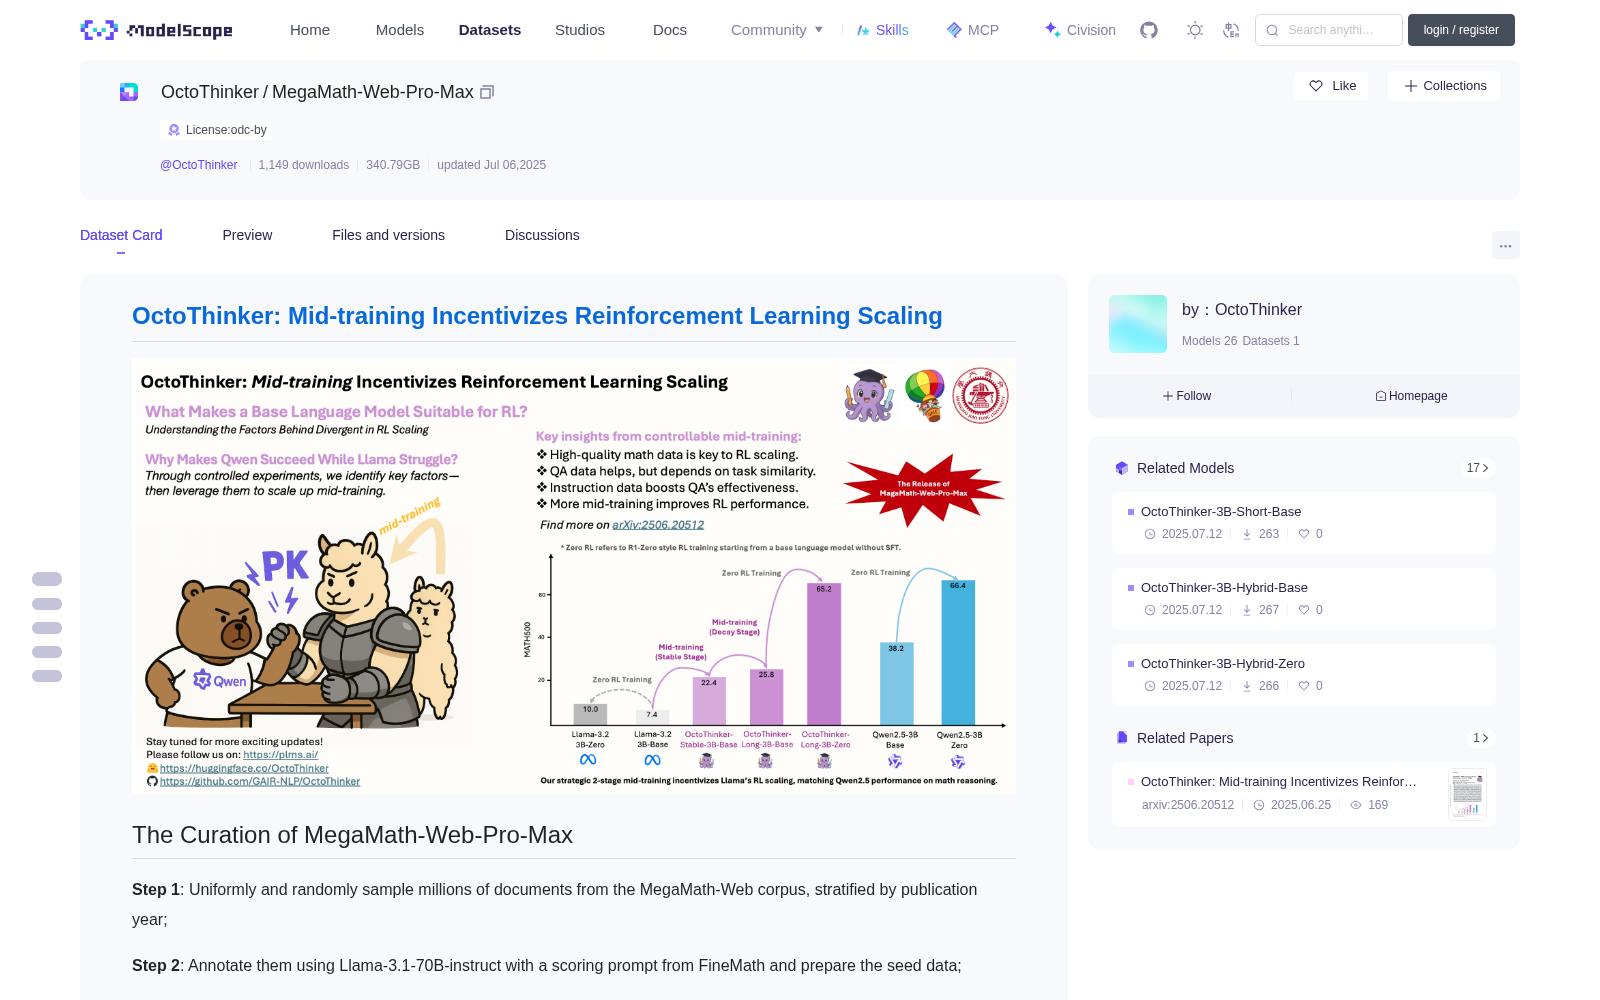Click clock icon on OctoThinker-3B-Short-Base row
The width and height of the screenshot is (1600, 1000).
pyautogui.click(x=1150, y=534)
